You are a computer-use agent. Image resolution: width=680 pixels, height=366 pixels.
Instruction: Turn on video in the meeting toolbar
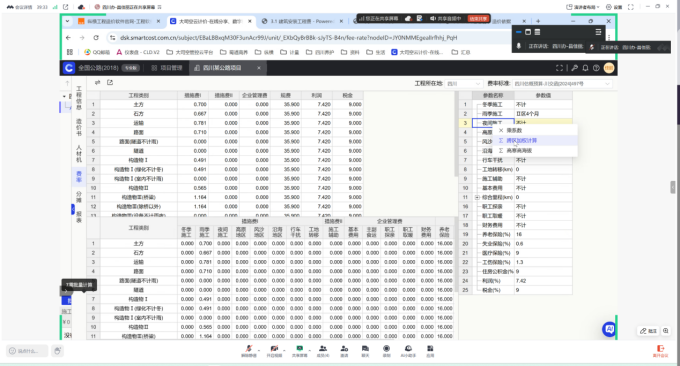274,351
